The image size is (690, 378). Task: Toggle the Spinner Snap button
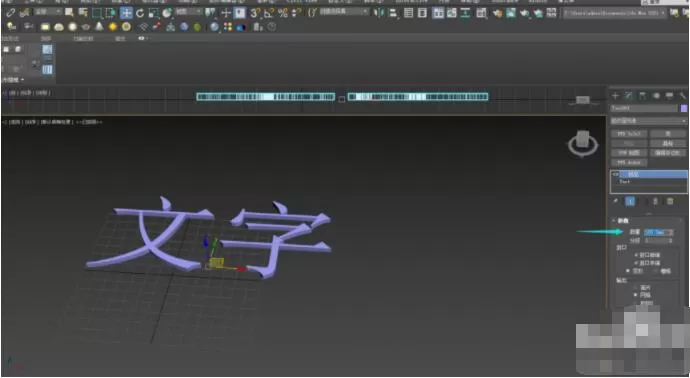[x=297, y=13]
